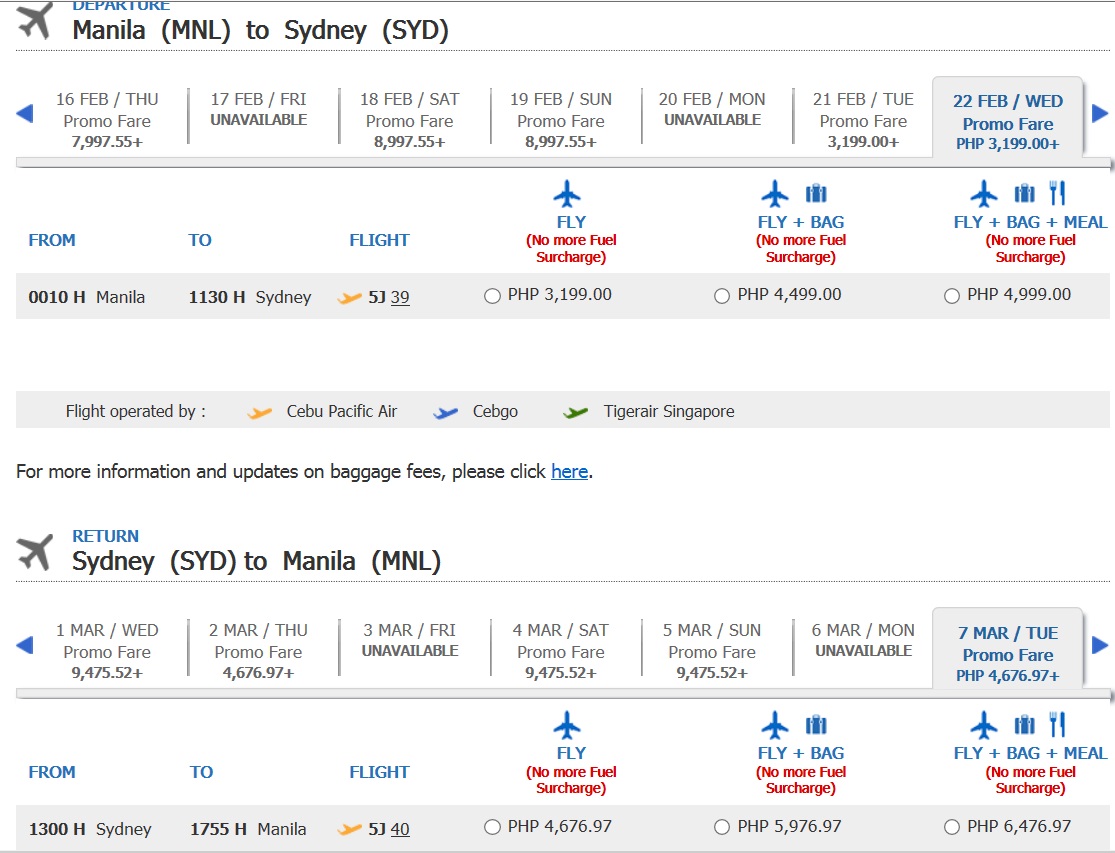
Task: Choose 2 MAR / THU return date tab
Action: 259,650
